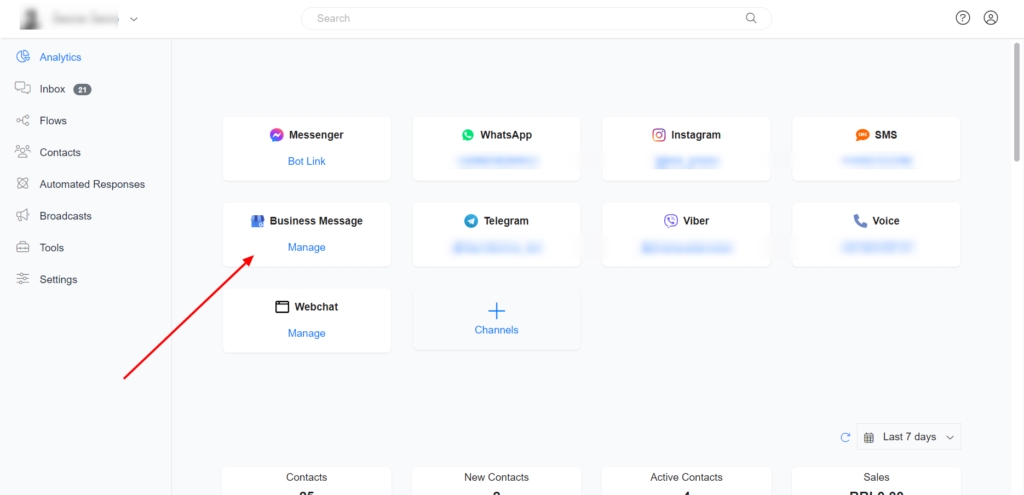
Task: Click the Viber channel icon
Action: tap(670, 221)
